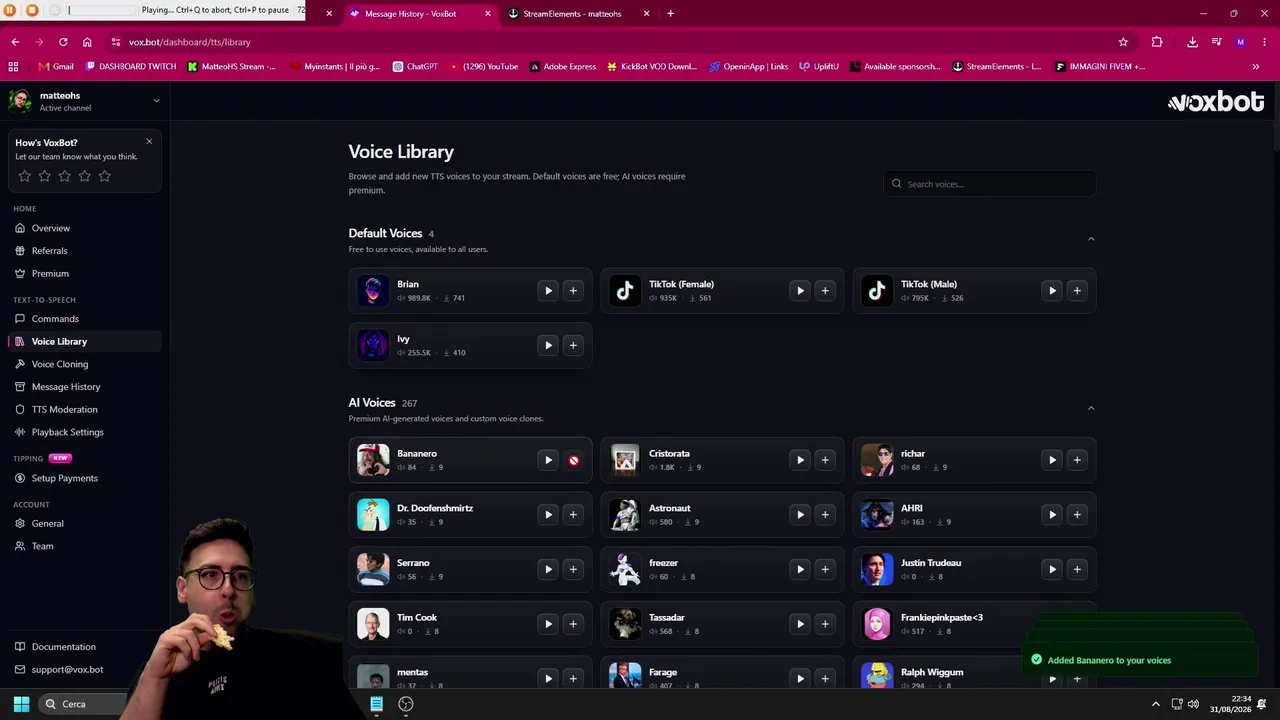Viewport: 1280px width, 720px height.
Task: Play the TikTok (Female) voice preview
Action: 800,291
